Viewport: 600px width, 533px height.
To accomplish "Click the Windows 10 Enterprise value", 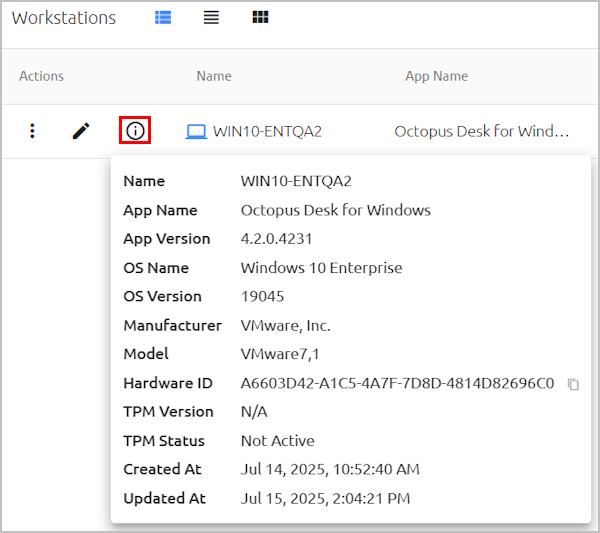I will tap(321, 268).
